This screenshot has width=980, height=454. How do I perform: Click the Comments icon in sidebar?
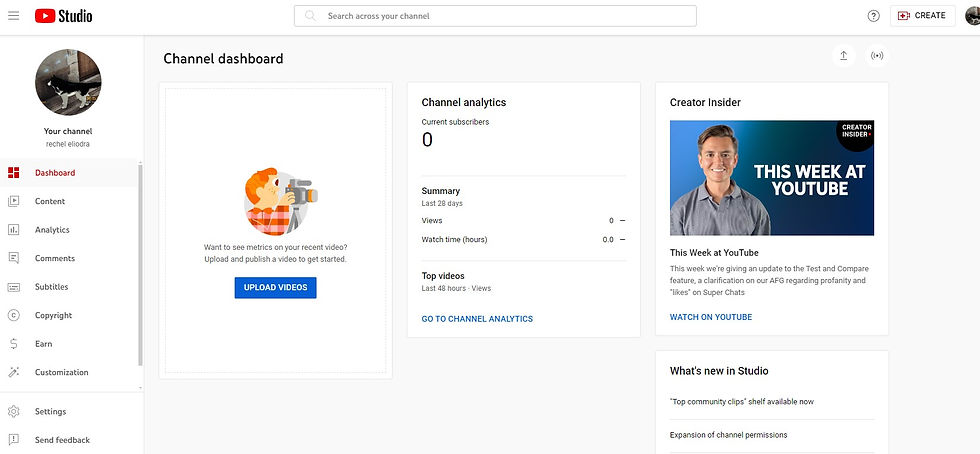point(14,258)
